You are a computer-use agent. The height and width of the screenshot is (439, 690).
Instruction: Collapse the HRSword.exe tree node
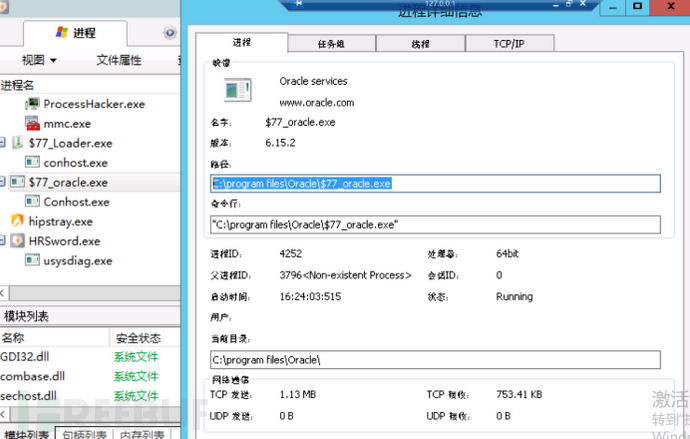pos(2,241)
